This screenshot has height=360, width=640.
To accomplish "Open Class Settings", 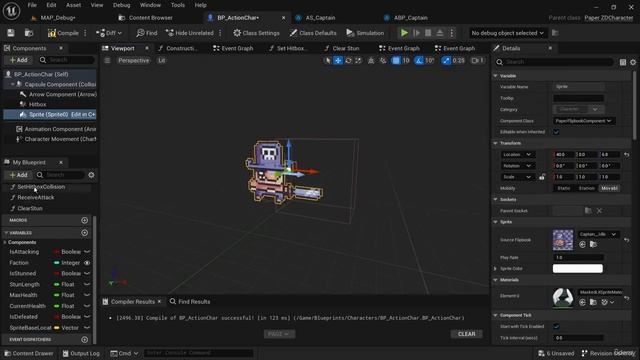I will pos(256,33).
